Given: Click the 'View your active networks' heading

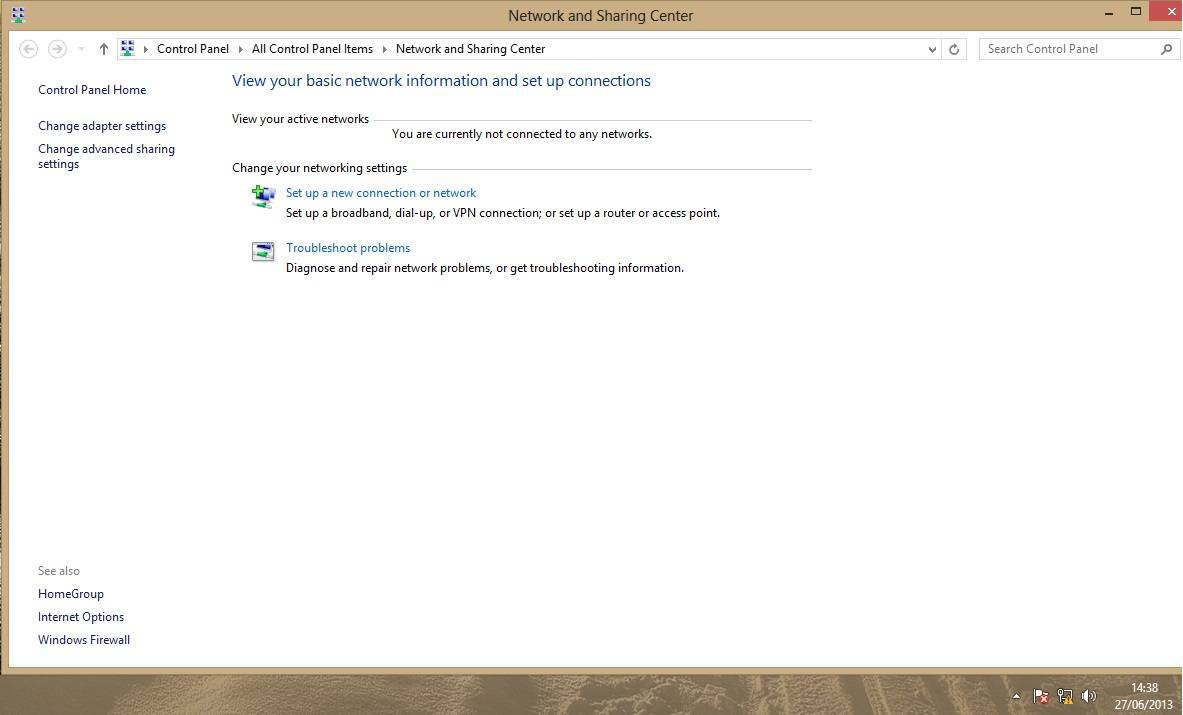Looking at the screenshot, I should 300,119.
